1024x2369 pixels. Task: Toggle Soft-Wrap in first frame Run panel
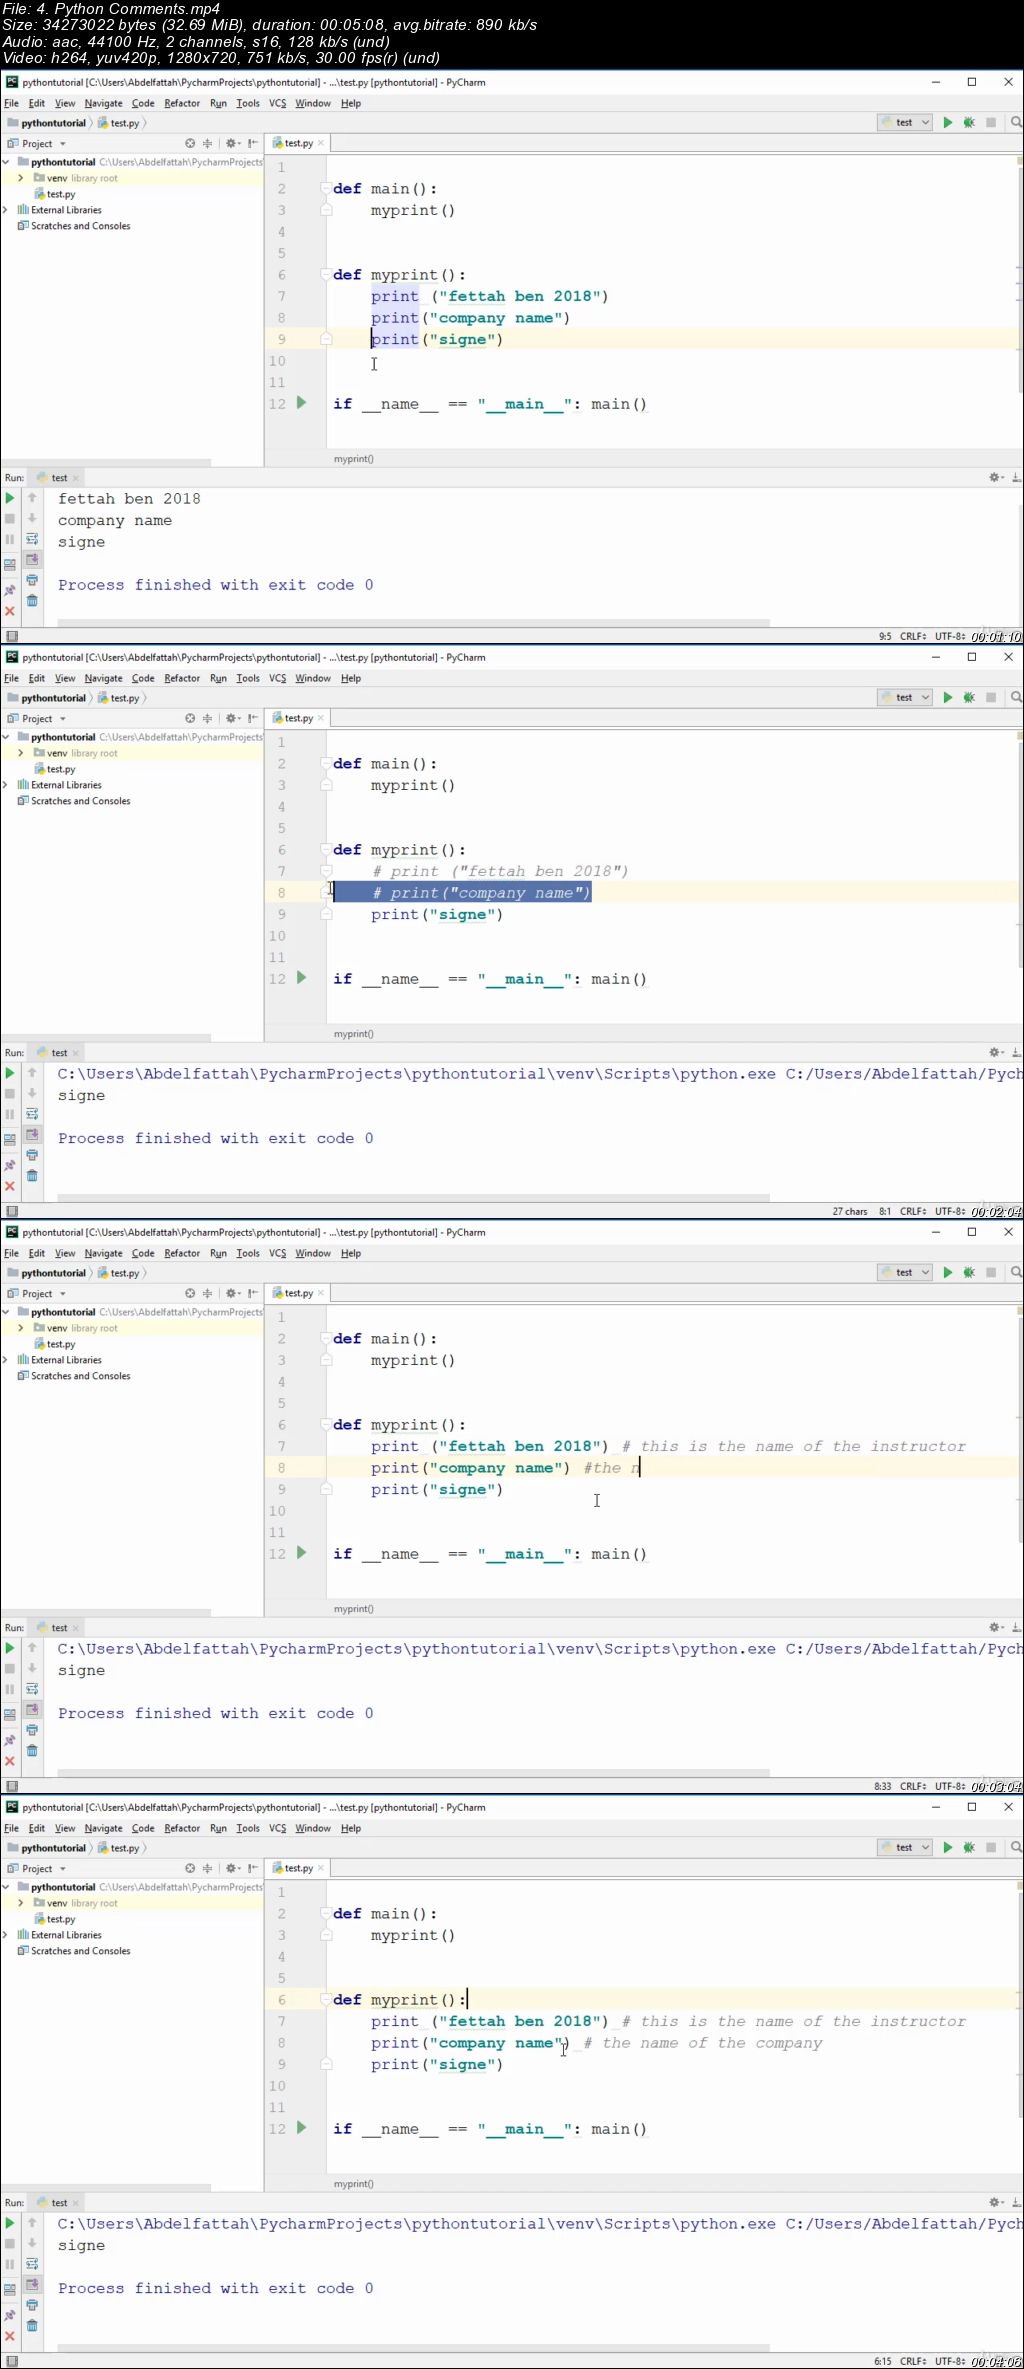tap(32, 539)
